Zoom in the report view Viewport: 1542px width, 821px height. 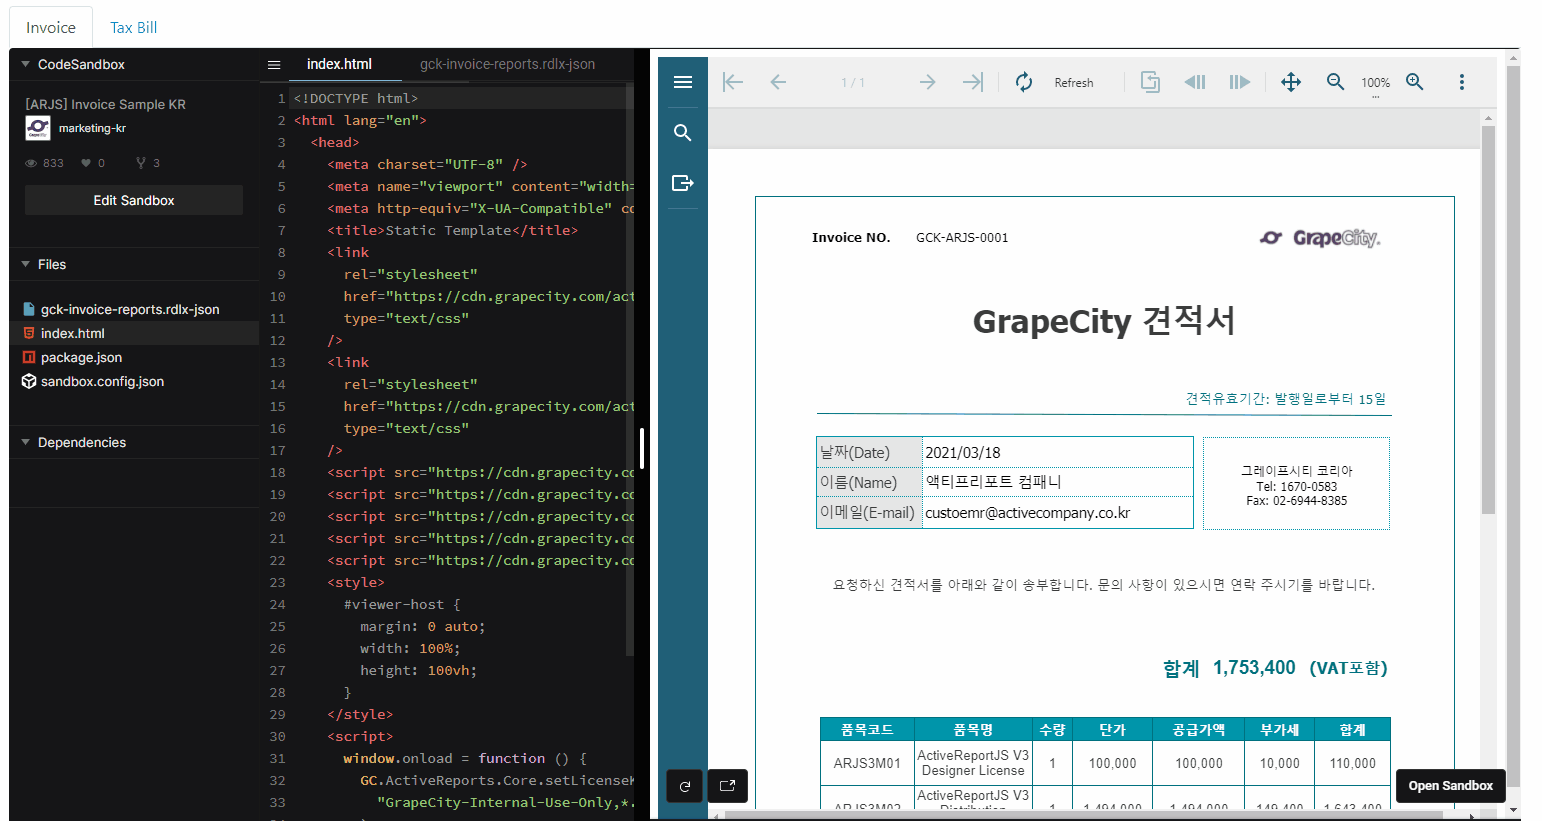1415,82
